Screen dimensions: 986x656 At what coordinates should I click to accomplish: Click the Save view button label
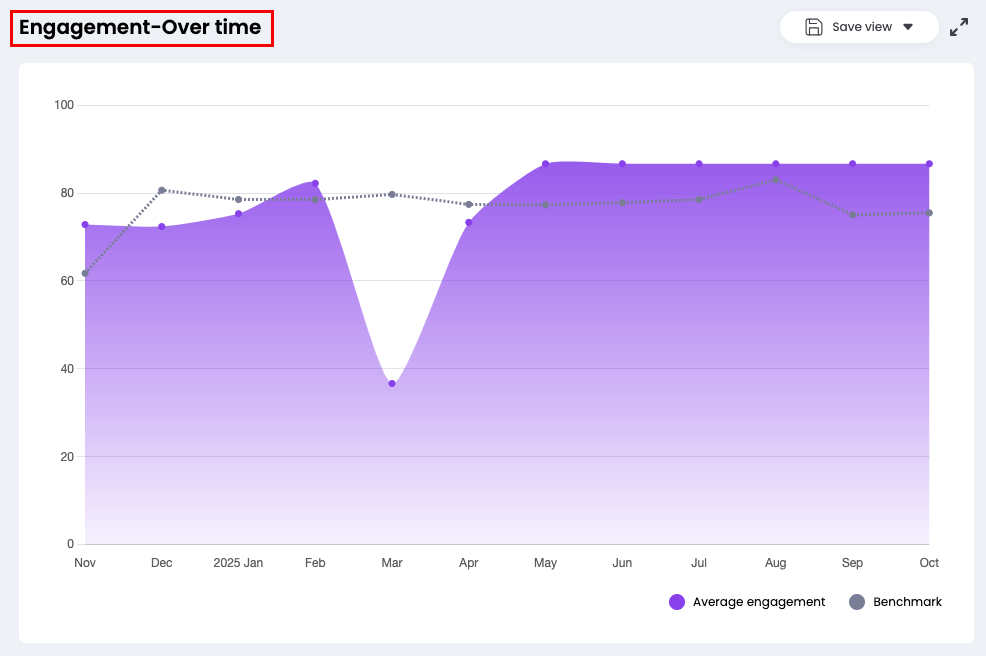tap(861, 27)
